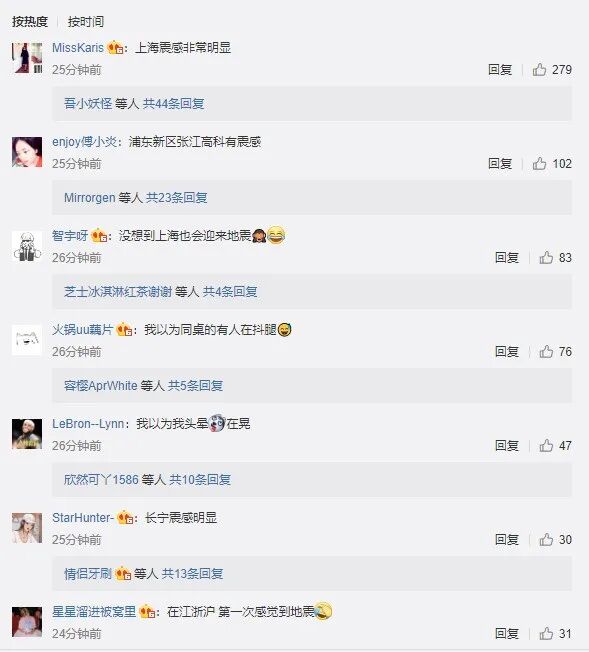Viewport: 589px width, 652px height.
Task: Open LeBron--Lynn's username link
Action: point(88,424)
